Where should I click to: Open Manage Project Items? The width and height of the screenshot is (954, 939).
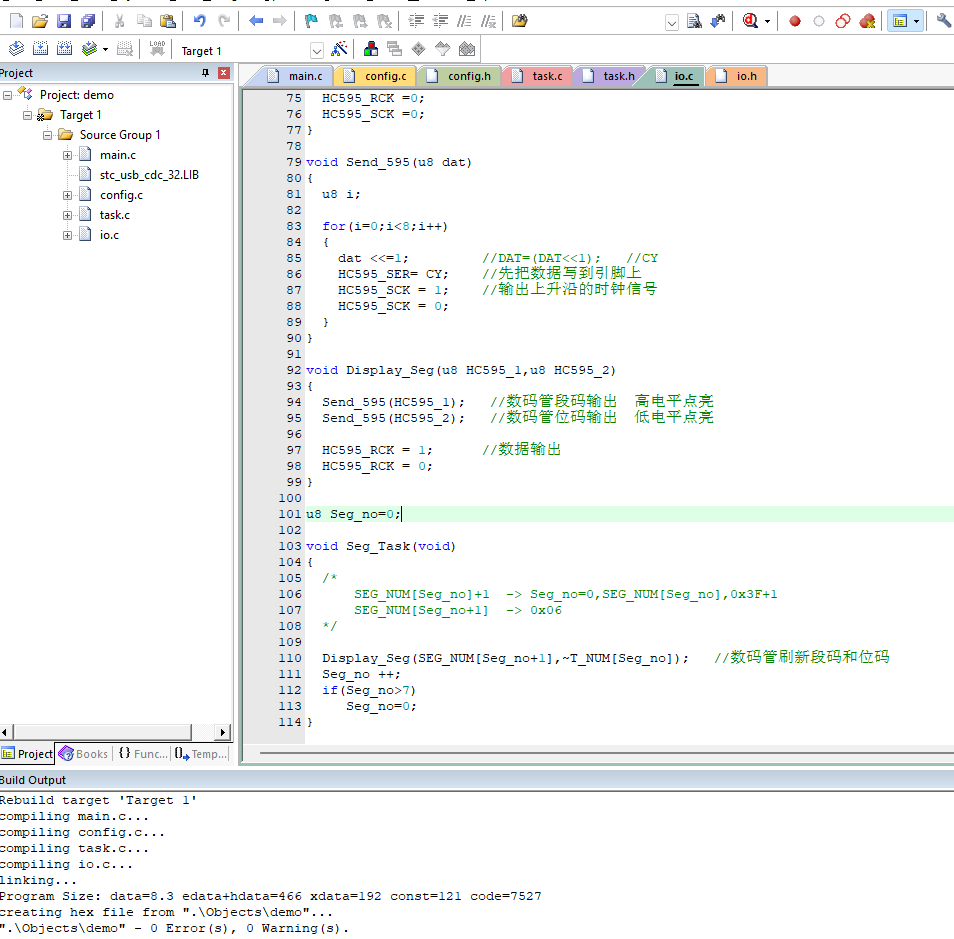point(371,49)
